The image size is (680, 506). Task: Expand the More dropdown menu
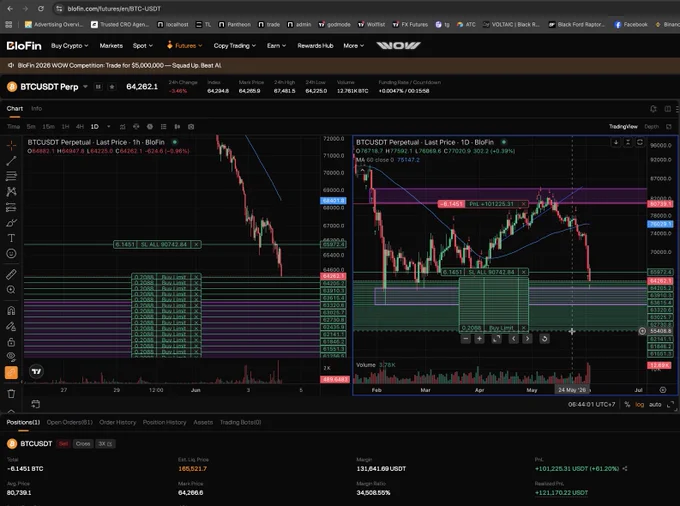(353, 46)
